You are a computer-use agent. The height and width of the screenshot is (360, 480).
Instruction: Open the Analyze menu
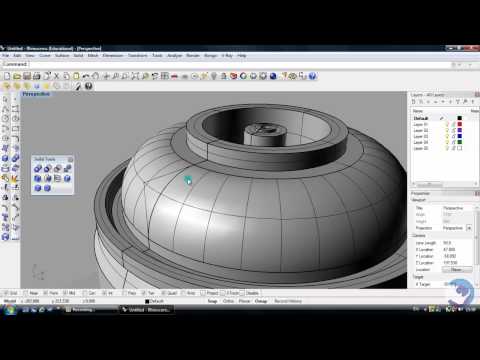coord(174,55)
